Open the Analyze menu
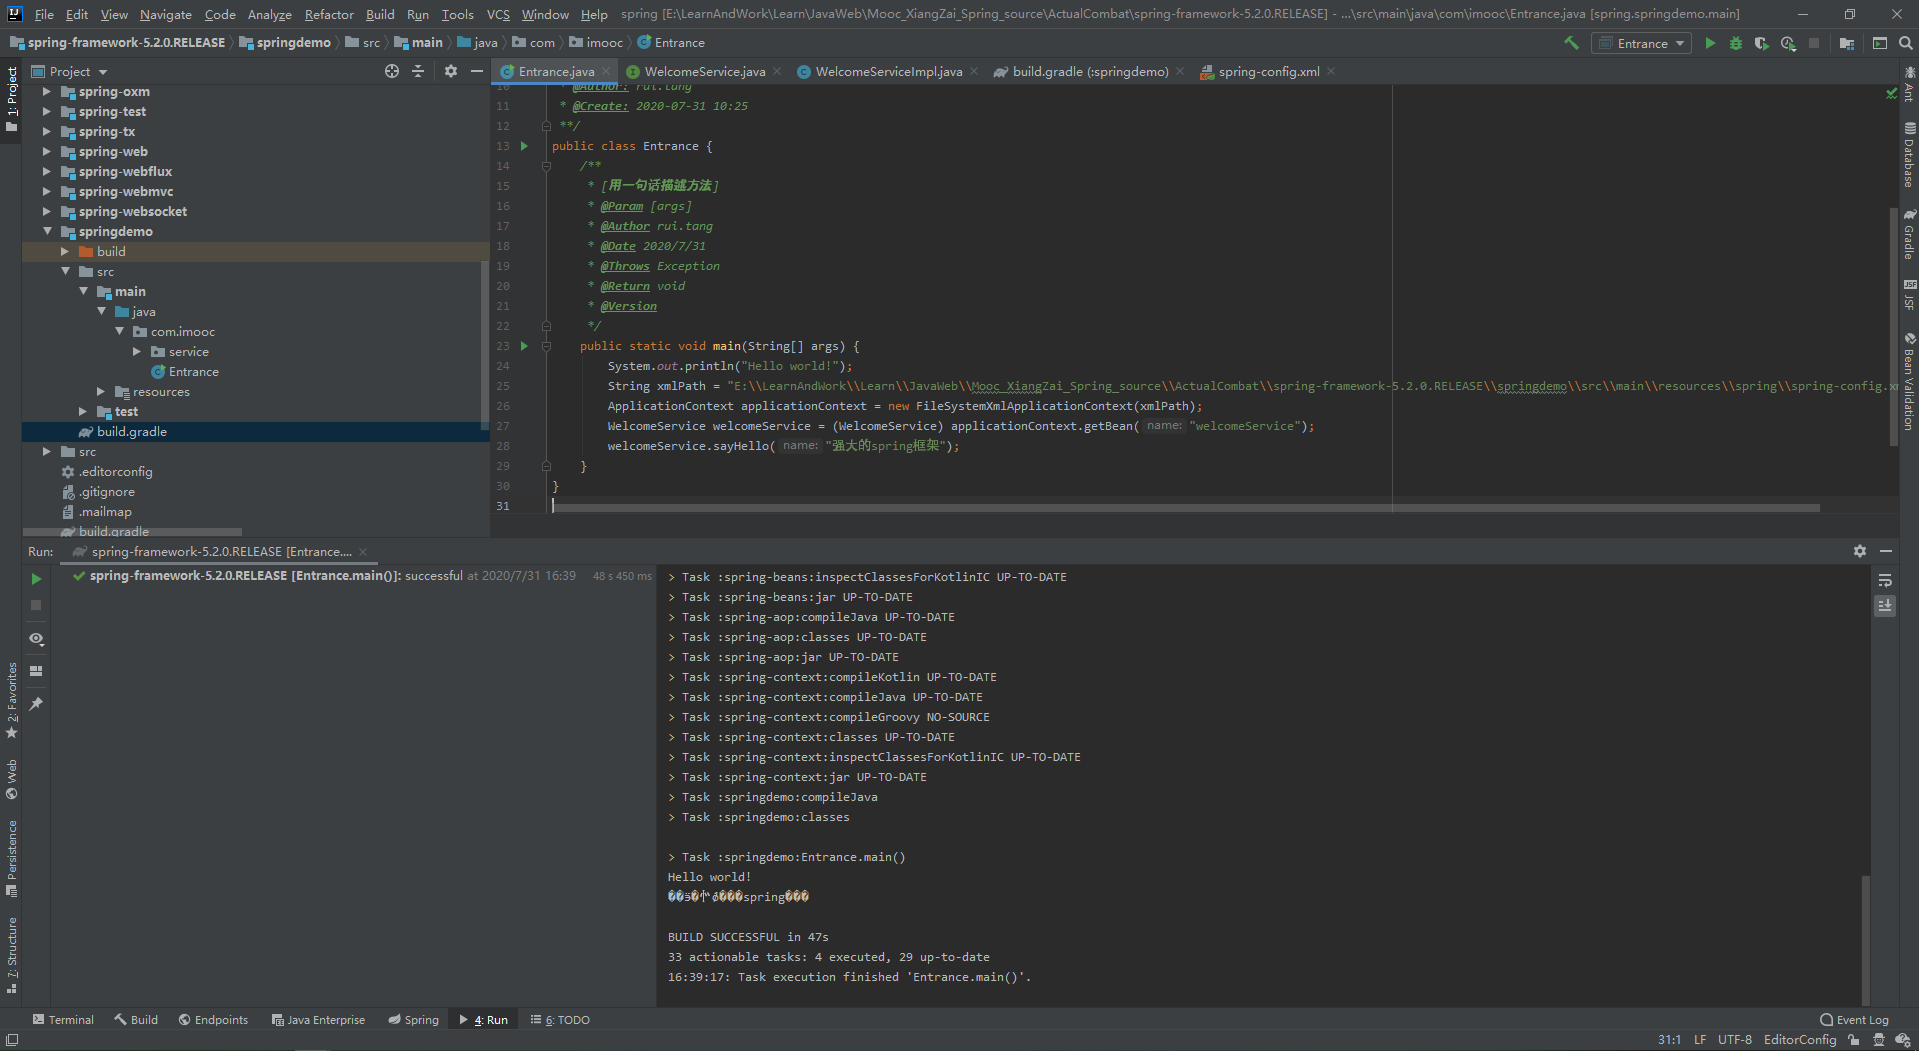The width and height of the screenshot is (1919, 1051). [269, 14]
